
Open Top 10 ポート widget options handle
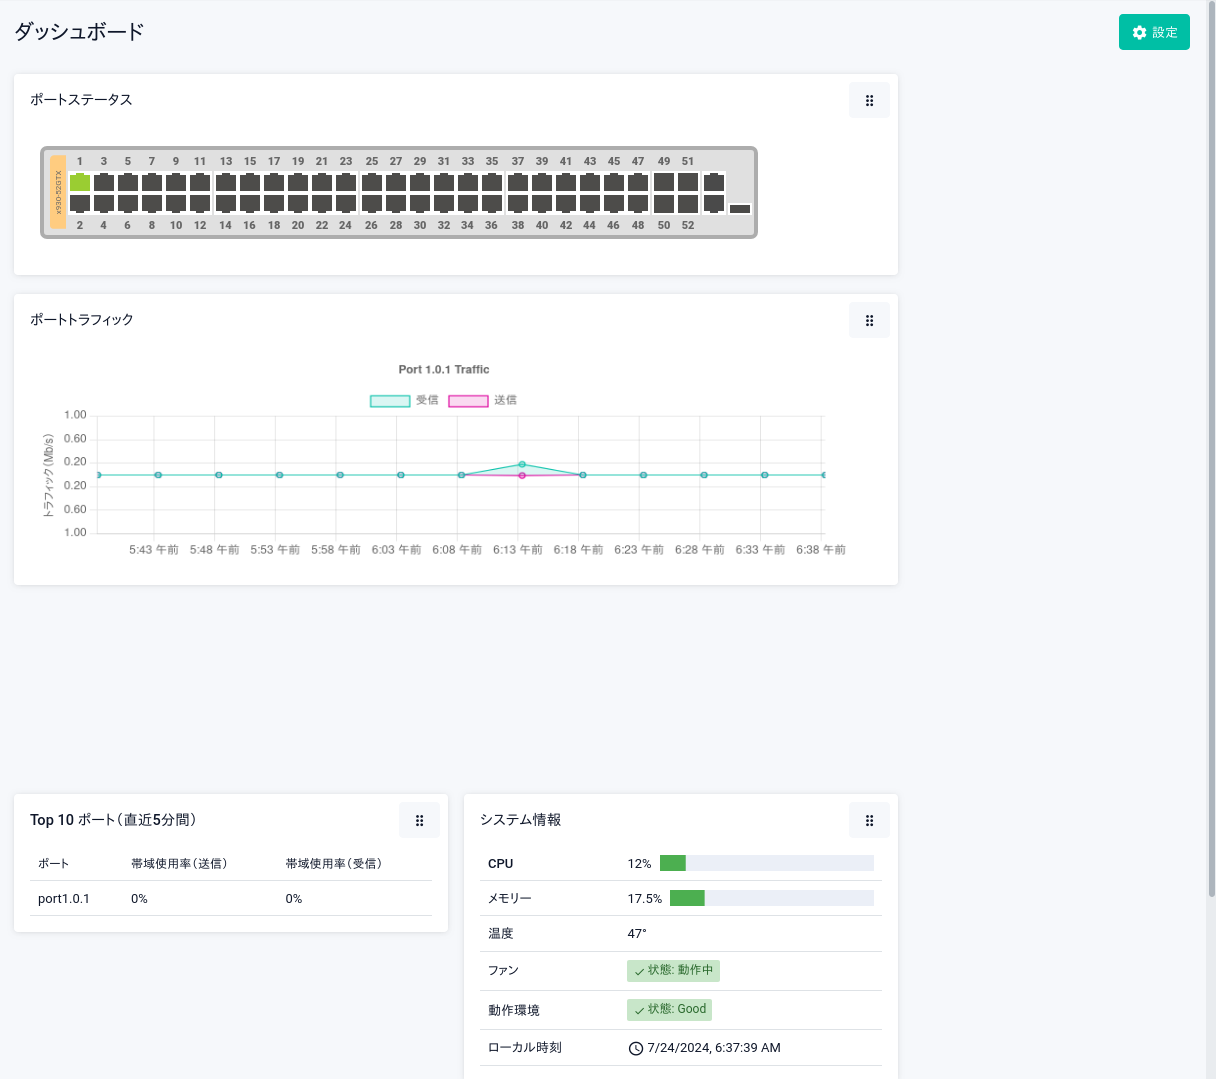pyautogui.click(x=419, y=820)
